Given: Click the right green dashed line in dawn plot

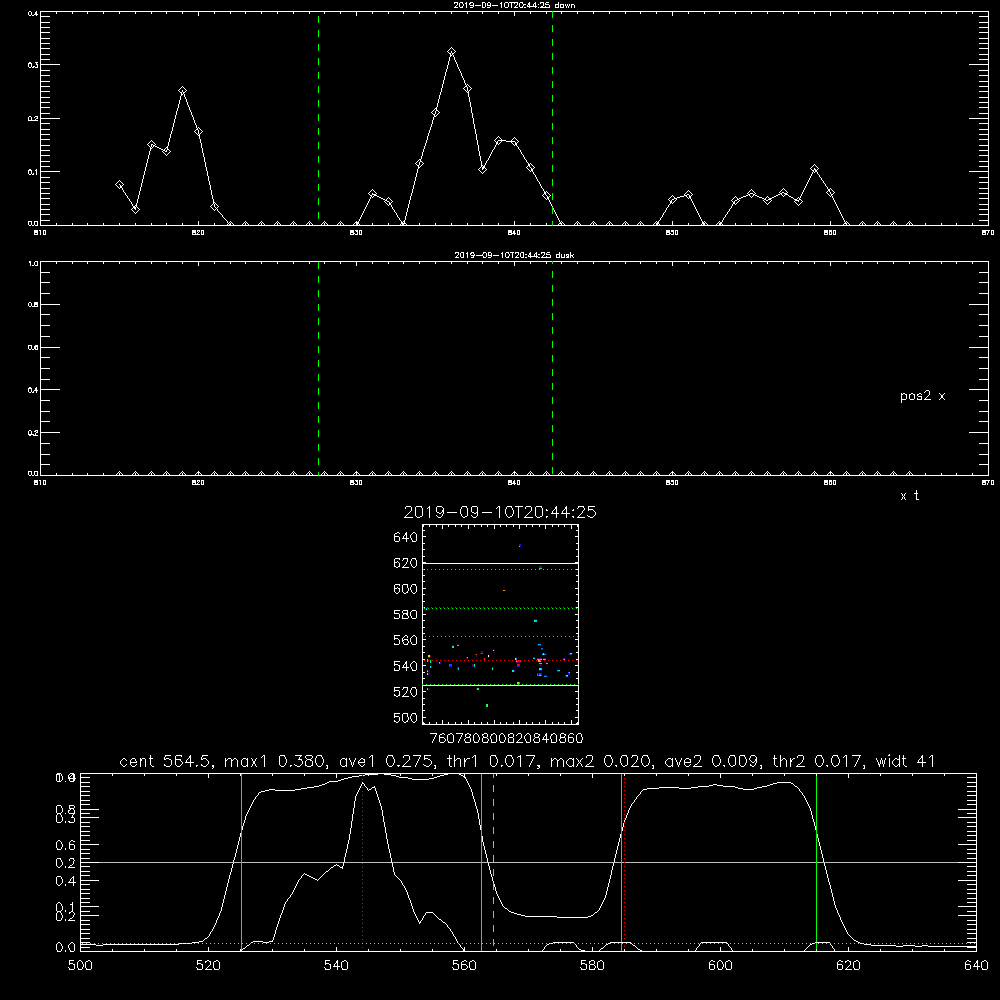Looking at the screenshot, I should click(x=552, y=118).
